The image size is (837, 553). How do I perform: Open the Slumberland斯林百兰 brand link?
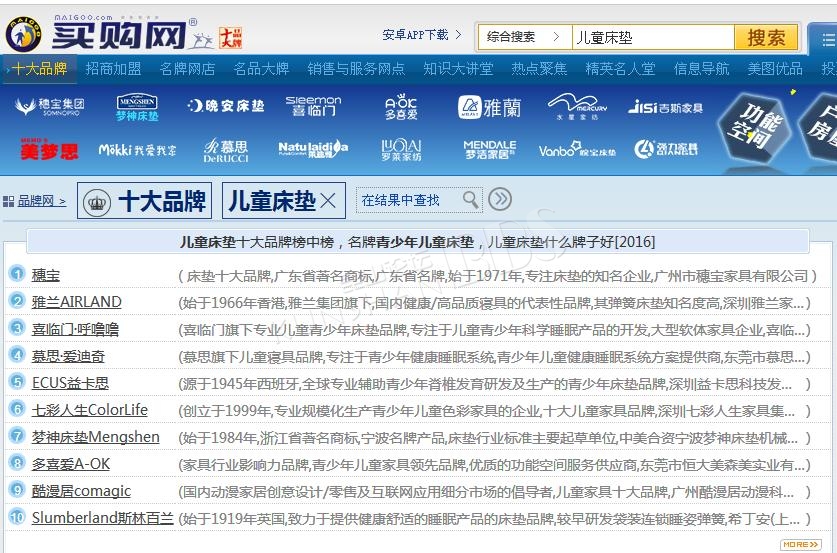102,518
